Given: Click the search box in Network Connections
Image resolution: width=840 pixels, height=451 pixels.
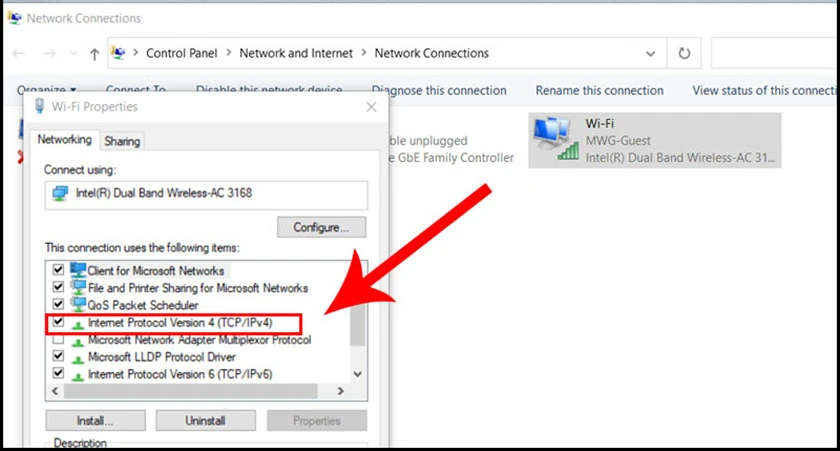Looking at the screenshot, I should pos(775,53).
